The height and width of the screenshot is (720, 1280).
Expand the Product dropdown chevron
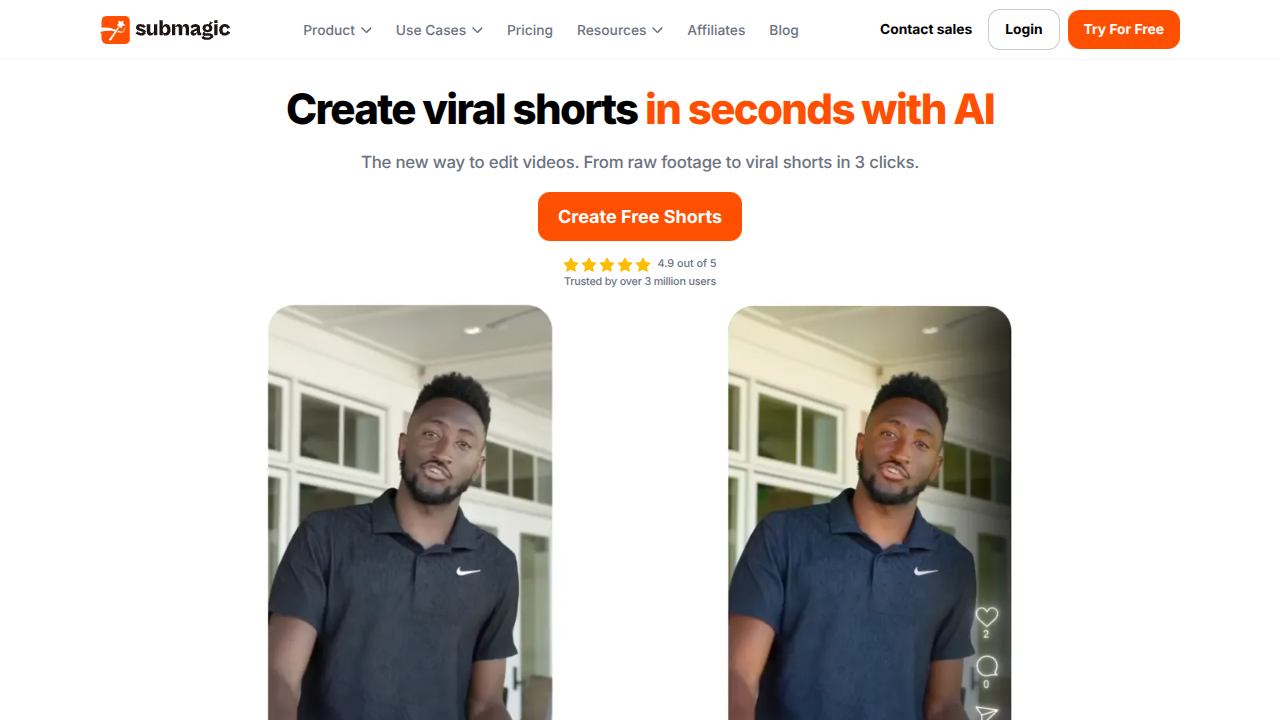pos(366,31)
